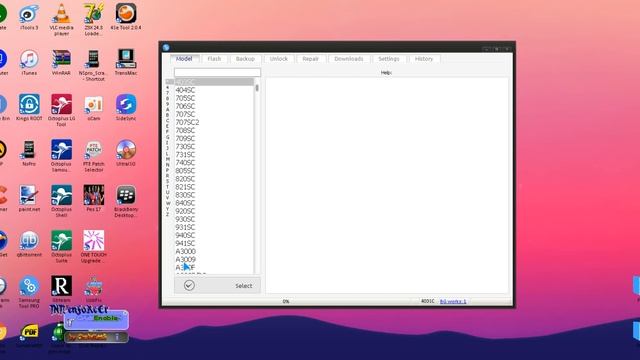The height and width of the screenshot is (360, 640).
Task: Switch to the Model tab
Action: pyautogui.click(x=184, y=59)
